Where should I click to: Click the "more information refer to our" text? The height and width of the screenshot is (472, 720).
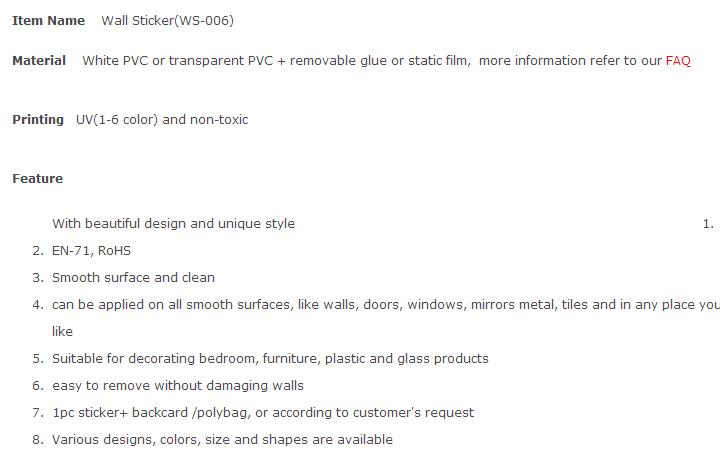point(570,61)
